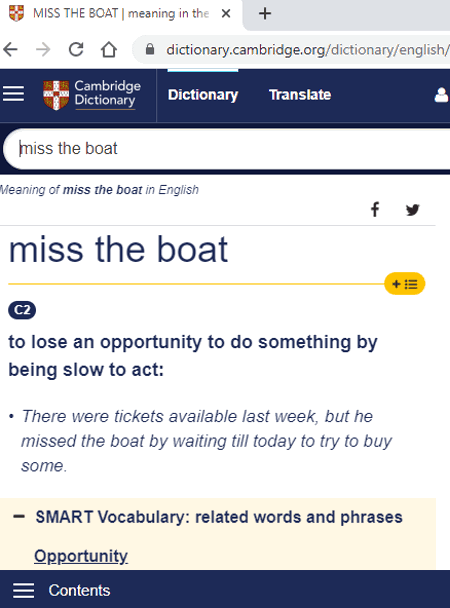Viewport: 450px width, 608px height.
Task: Select the Translate tab
Action: pos(300,95)
